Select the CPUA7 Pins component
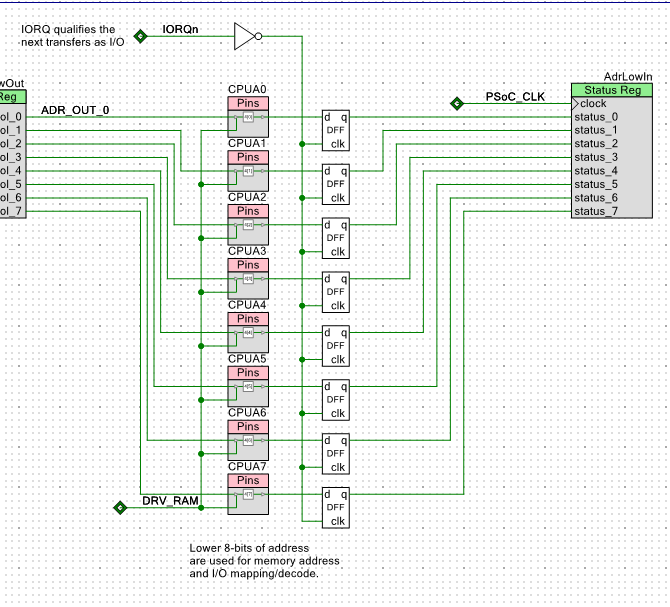The width and height of the screenshot is (670, 607). click(x=247, y=494)
